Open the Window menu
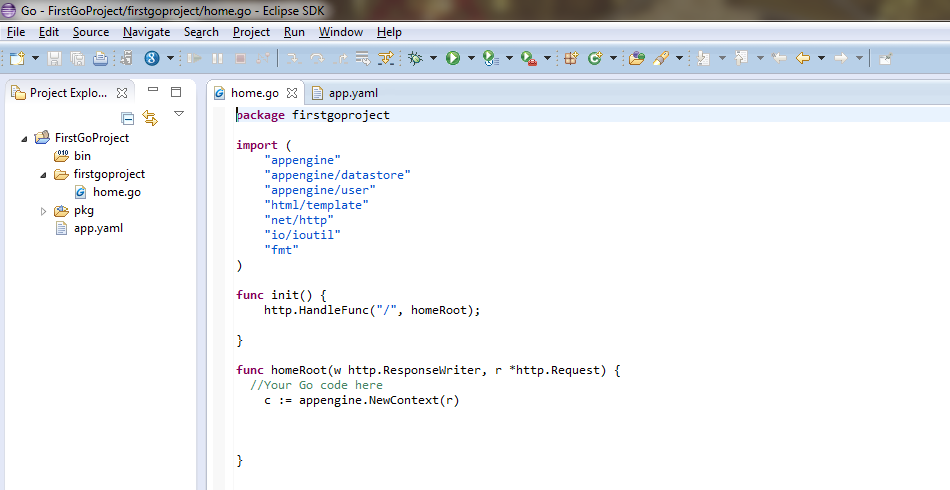 [340, 32]
